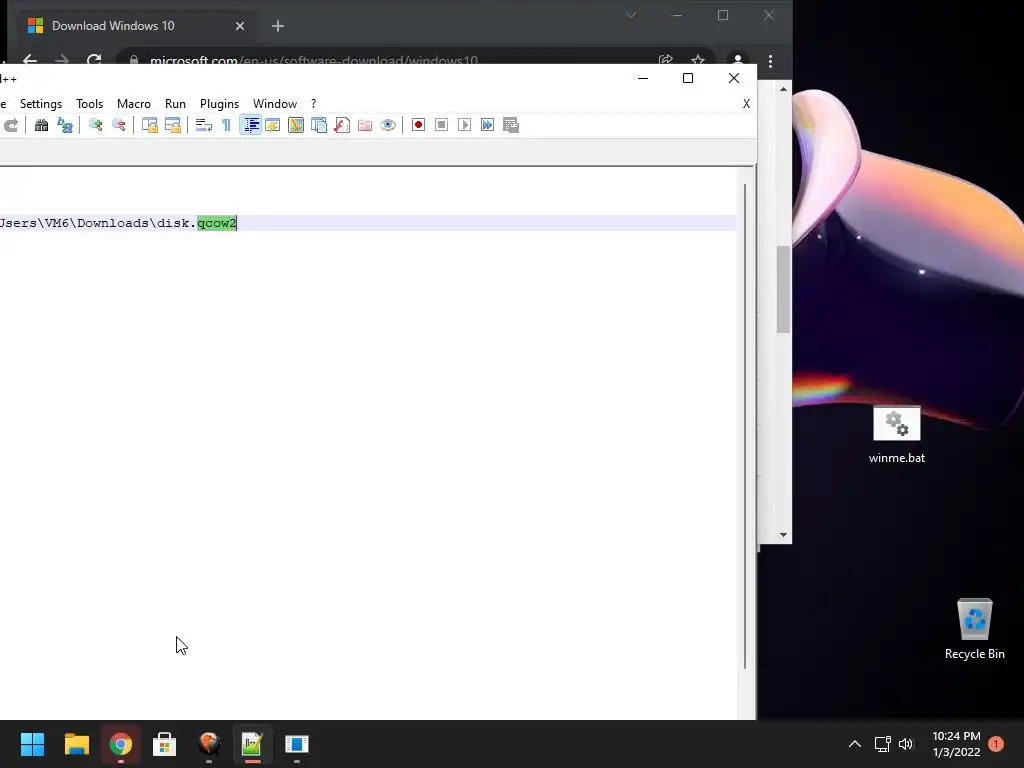Image resolution: width=1024 pixels, height=768 pixels.
Task: Open the Settings menu
Action: point(40,104)
